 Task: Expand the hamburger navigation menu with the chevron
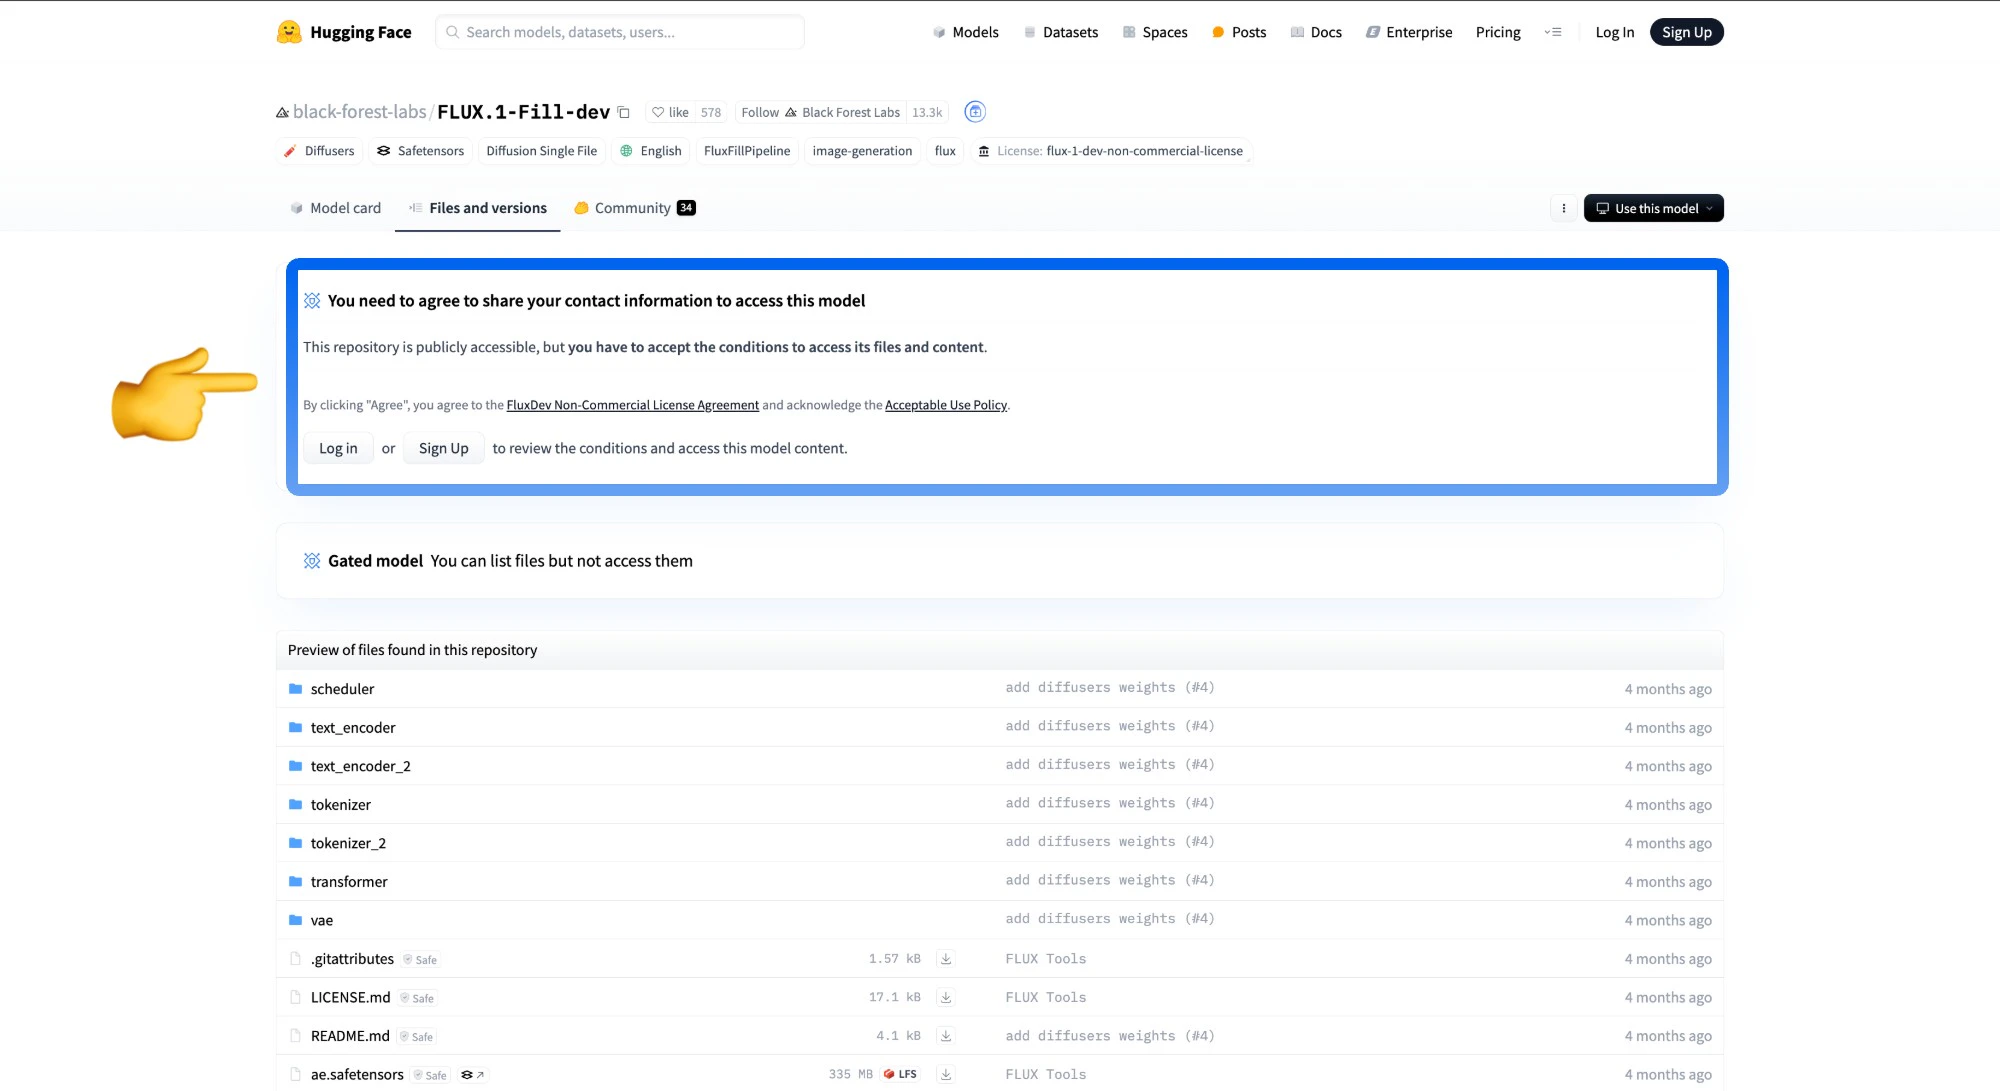pyautogui.click(x=1552, y=31)
